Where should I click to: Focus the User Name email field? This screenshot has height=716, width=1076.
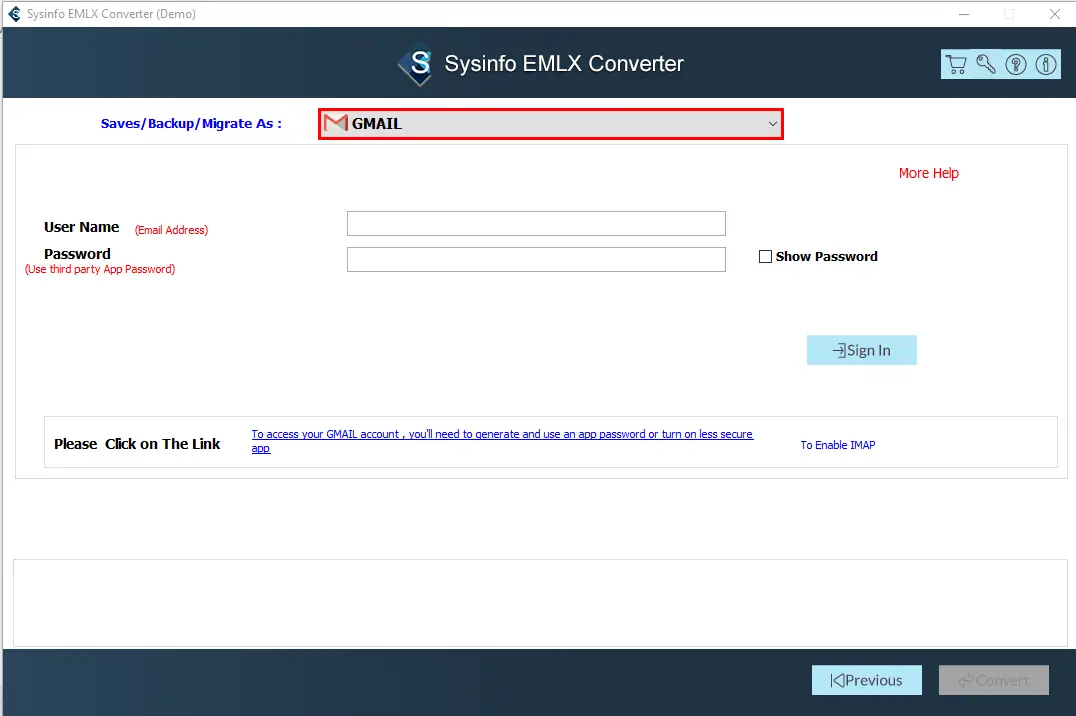click(x=536, y=224)
